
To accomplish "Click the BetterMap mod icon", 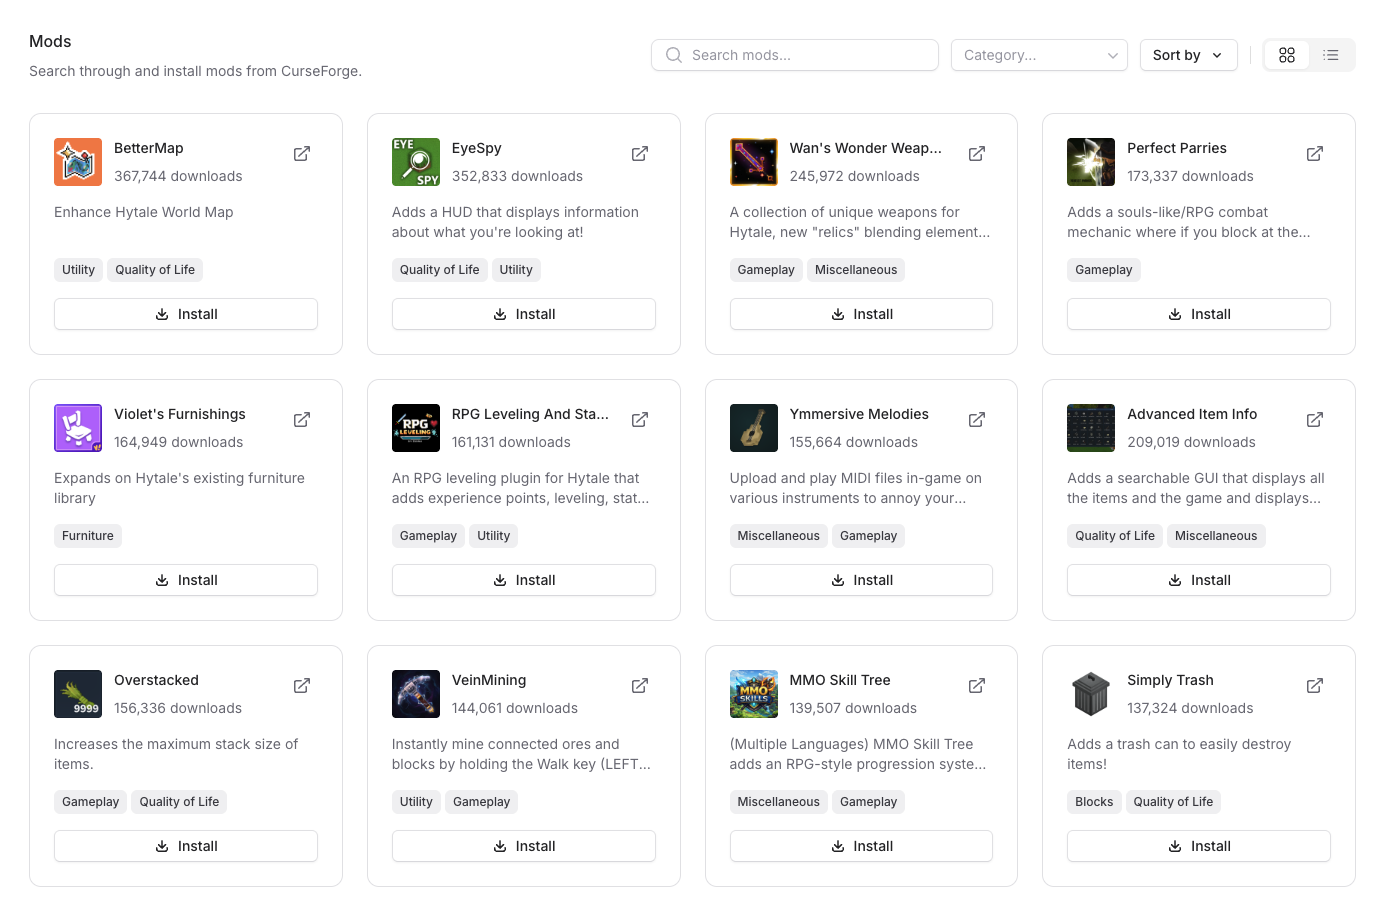I will pyautogui.click(x=77, y=161).
